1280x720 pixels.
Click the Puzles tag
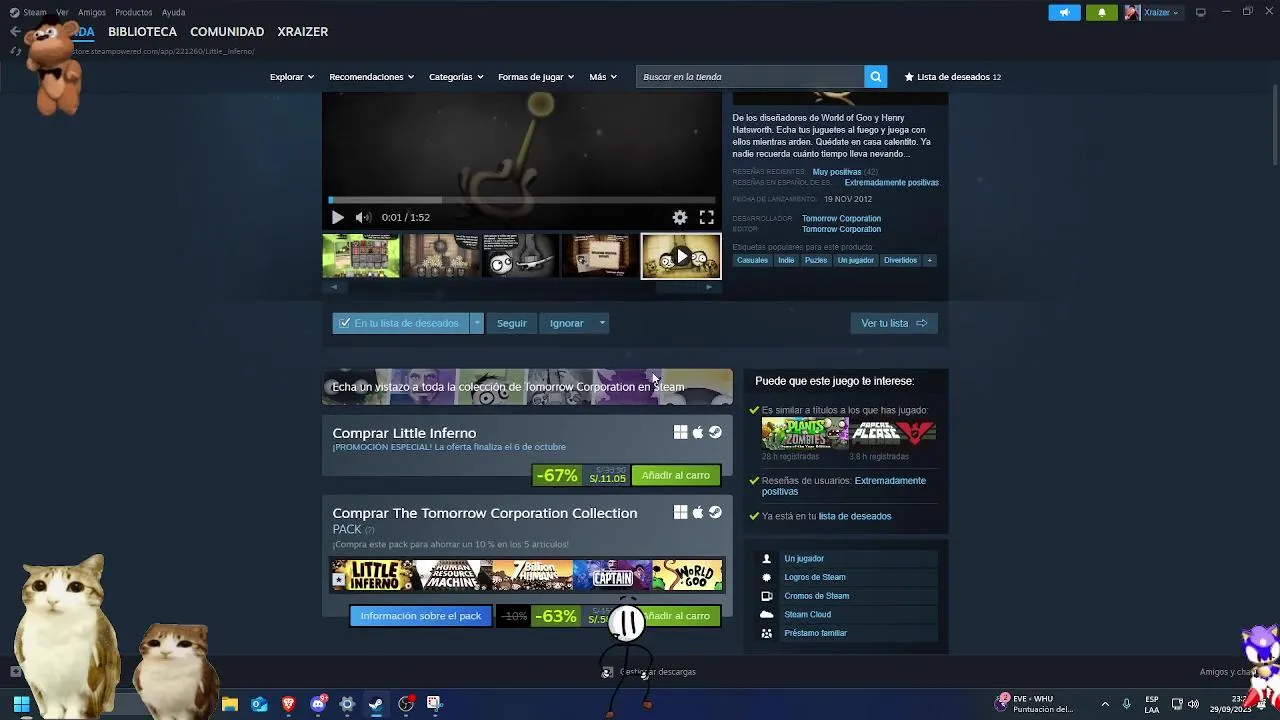(816, 260)
